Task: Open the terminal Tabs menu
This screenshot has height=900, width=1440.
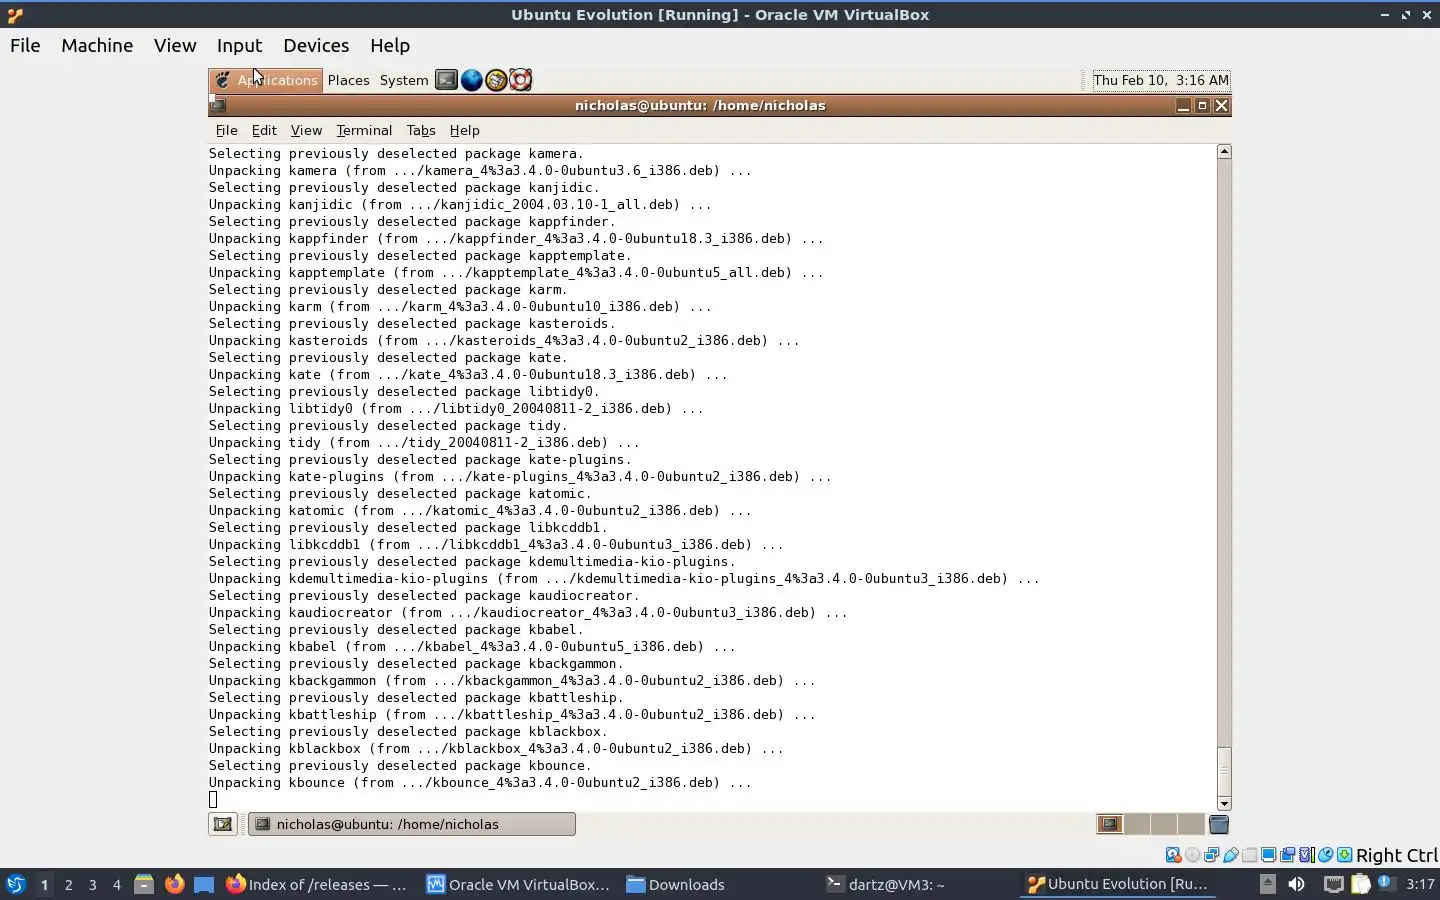Action: [x=421, y=130]
